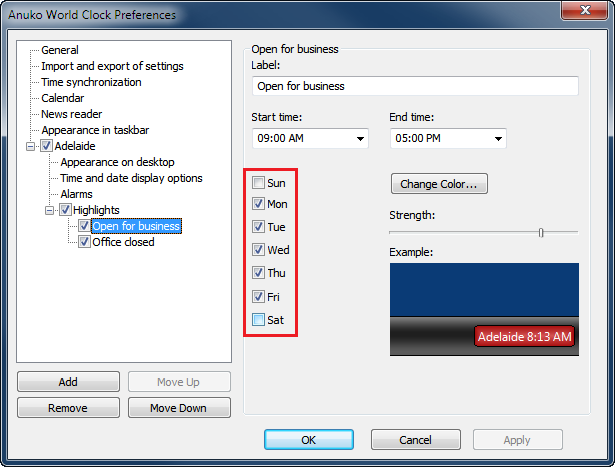Open the End time dropdown
This screenshot has width=615, height=467.
point(497,139)
